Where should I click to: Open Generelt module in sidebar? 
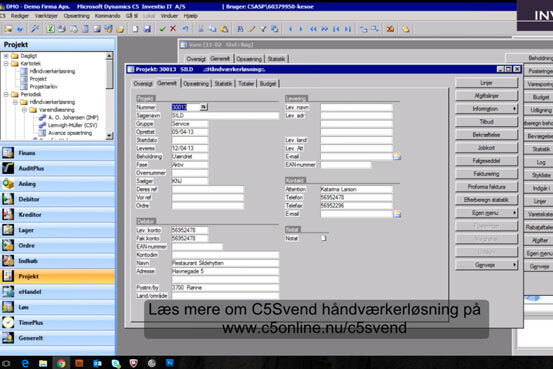(x=58, y=338)
